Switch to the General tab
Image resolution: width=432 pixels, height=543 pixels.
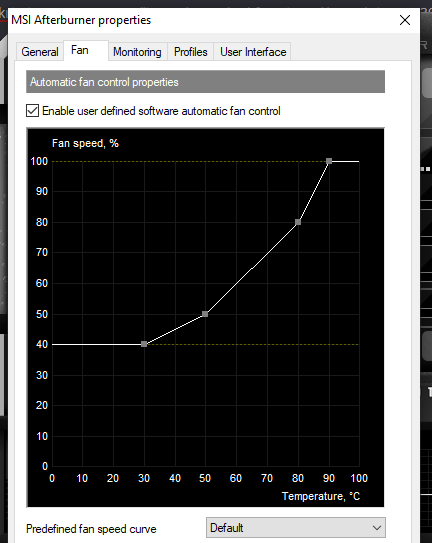pyautogui.click(x=40, y=52)
